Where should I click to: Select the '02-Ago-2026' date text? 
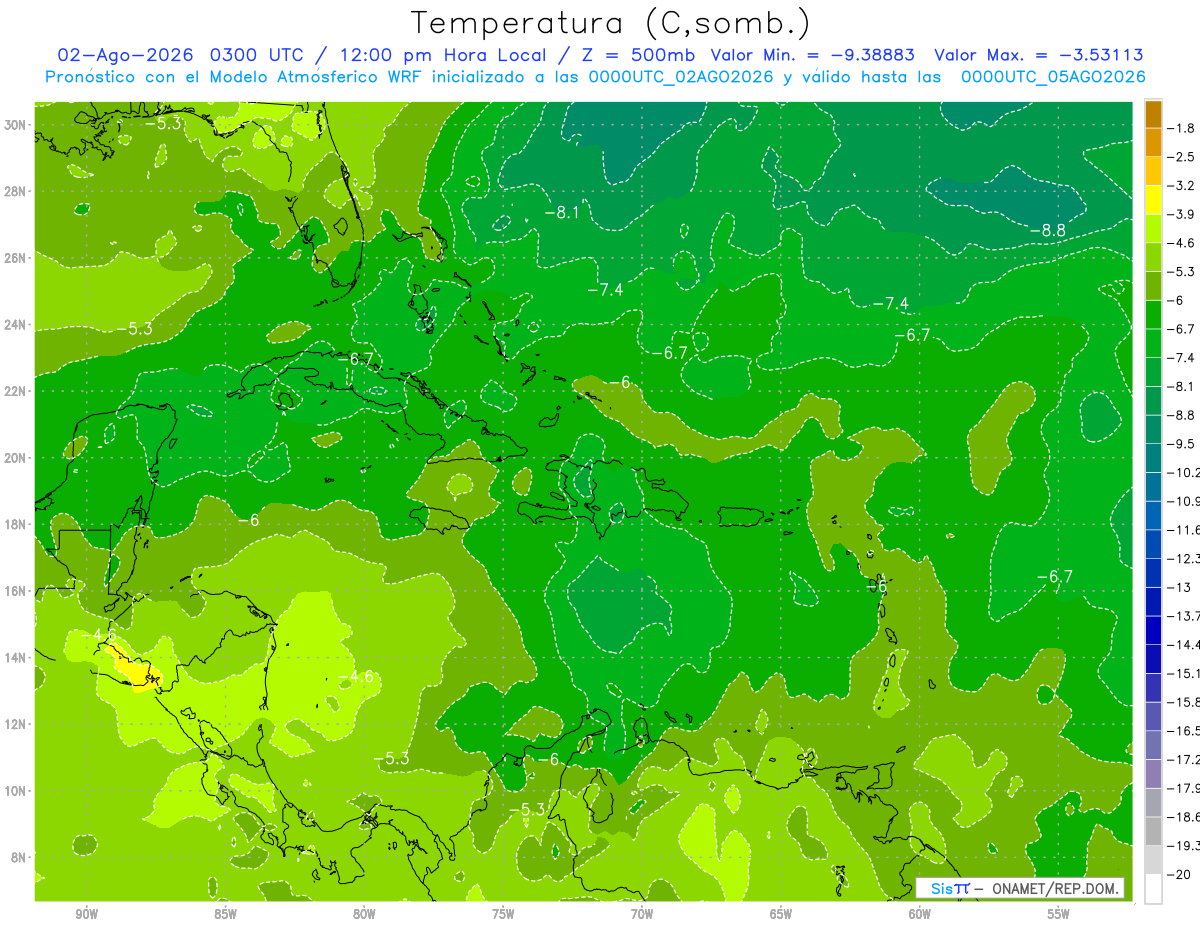(125, 55)
